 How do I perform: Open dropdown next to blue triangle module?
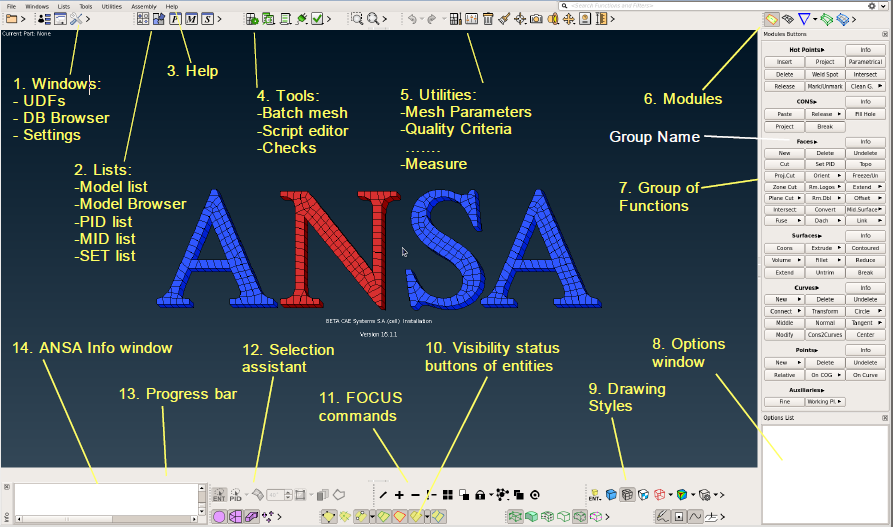click(x=815, y=19)
